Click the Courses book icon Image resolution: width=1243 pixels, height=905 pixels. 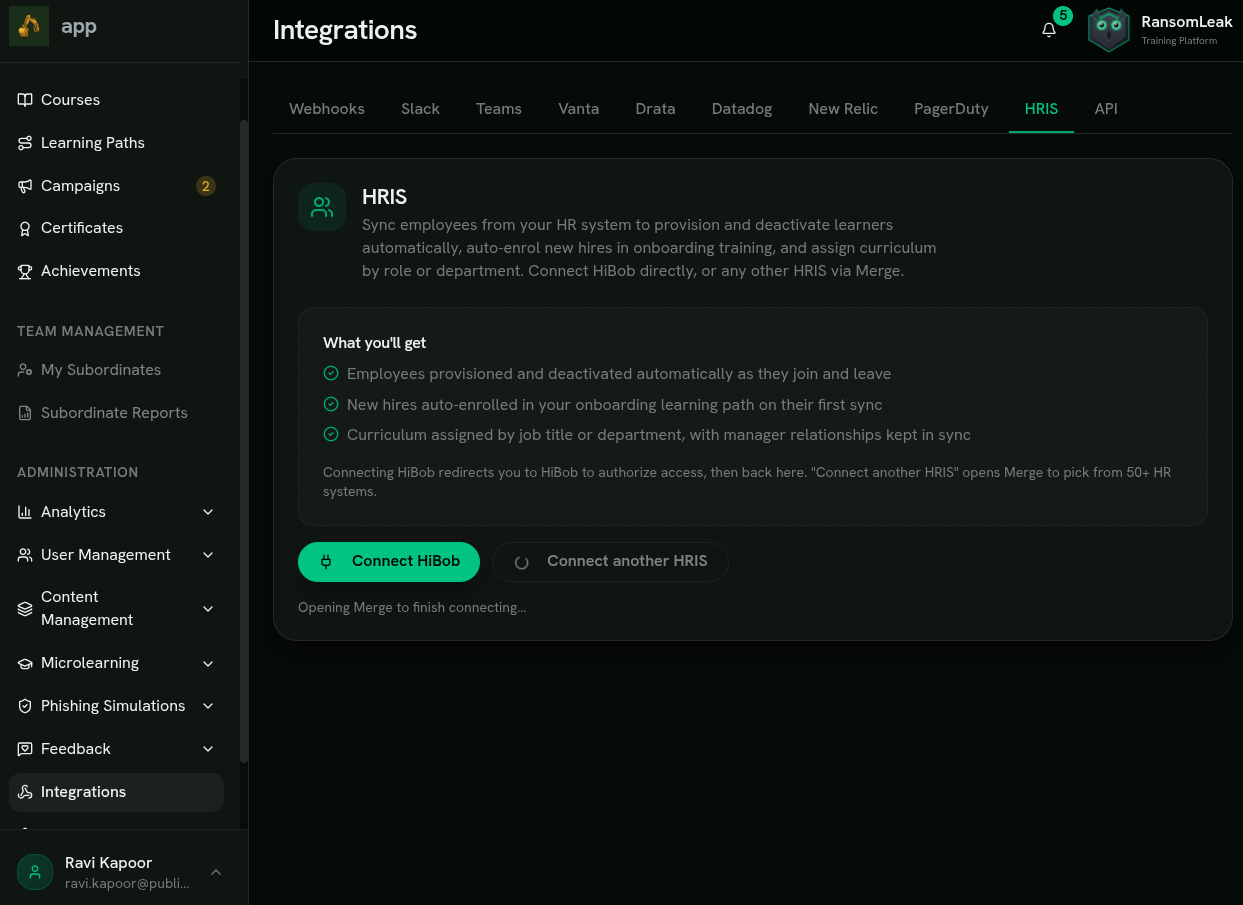[25, 100]
